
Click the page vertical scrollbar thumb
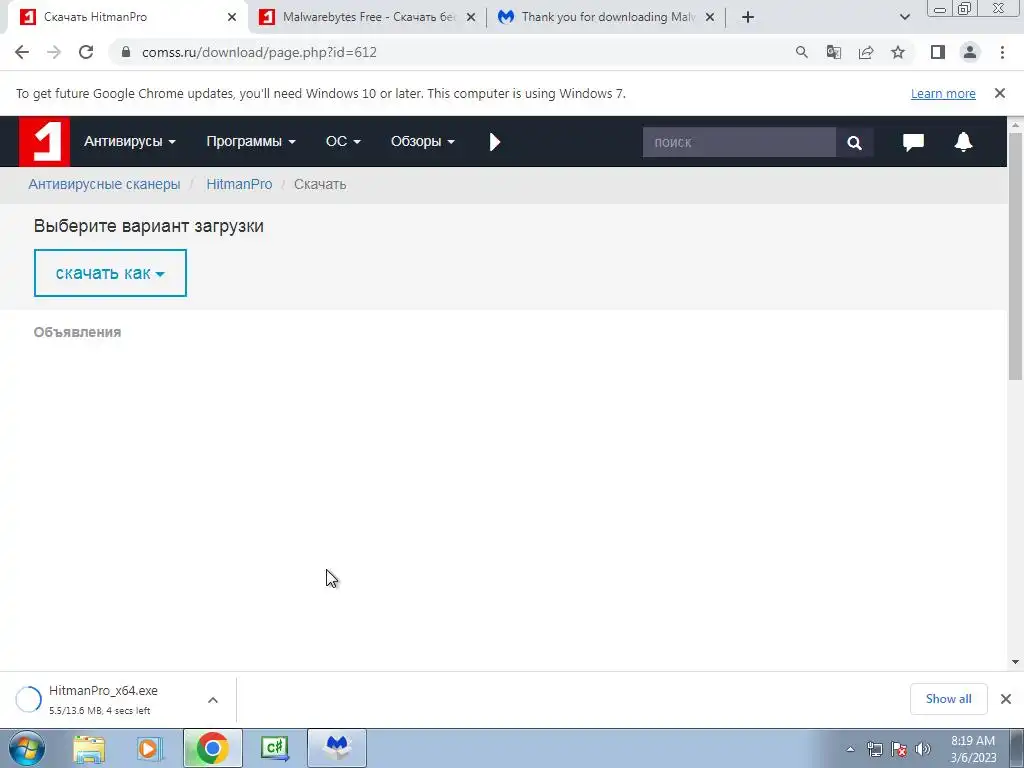tap(1015, 255)
